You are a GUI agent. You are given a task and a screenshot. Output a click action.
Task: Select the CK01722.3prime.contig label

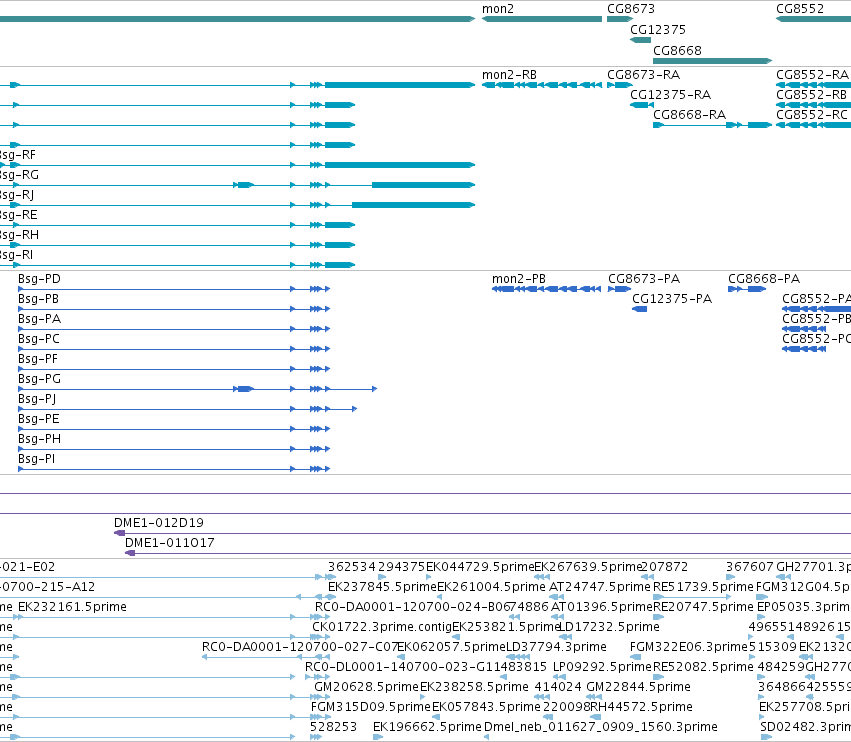tap(382, 627)
